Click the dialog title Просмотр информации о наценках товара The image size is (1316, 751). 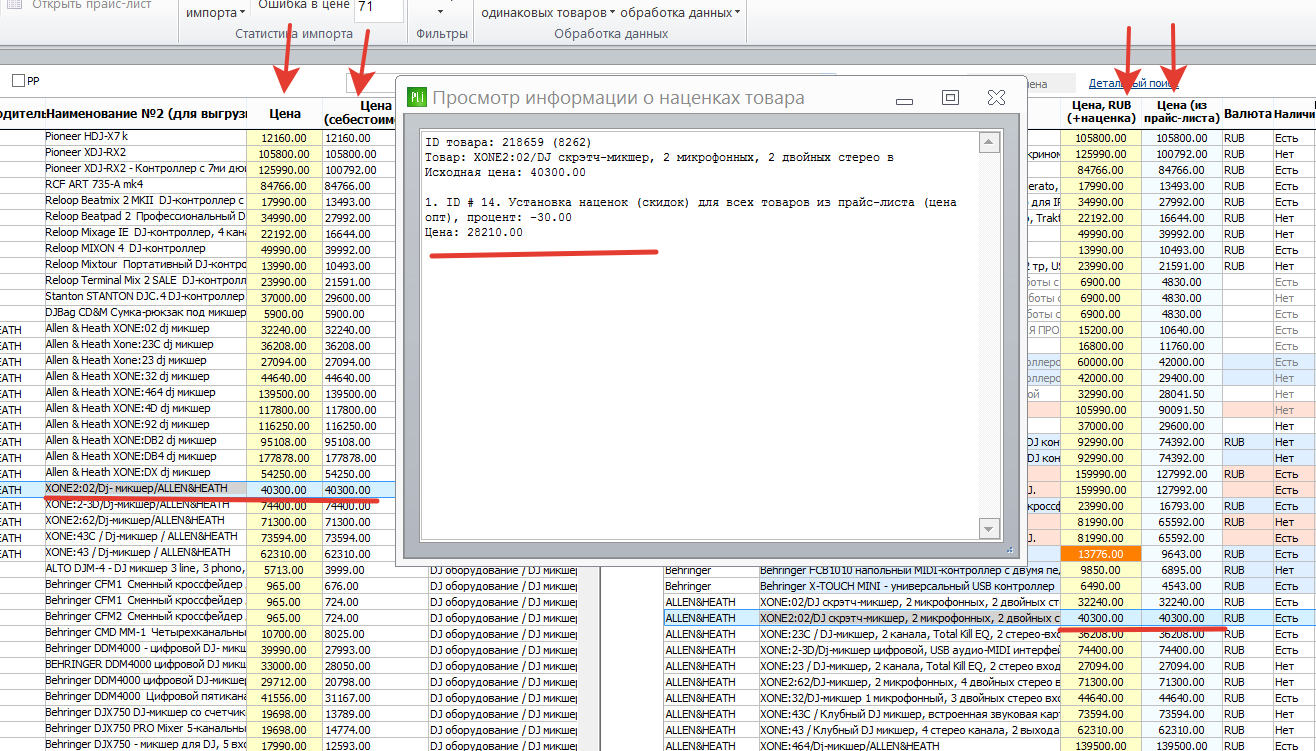[x=618, y=97]
